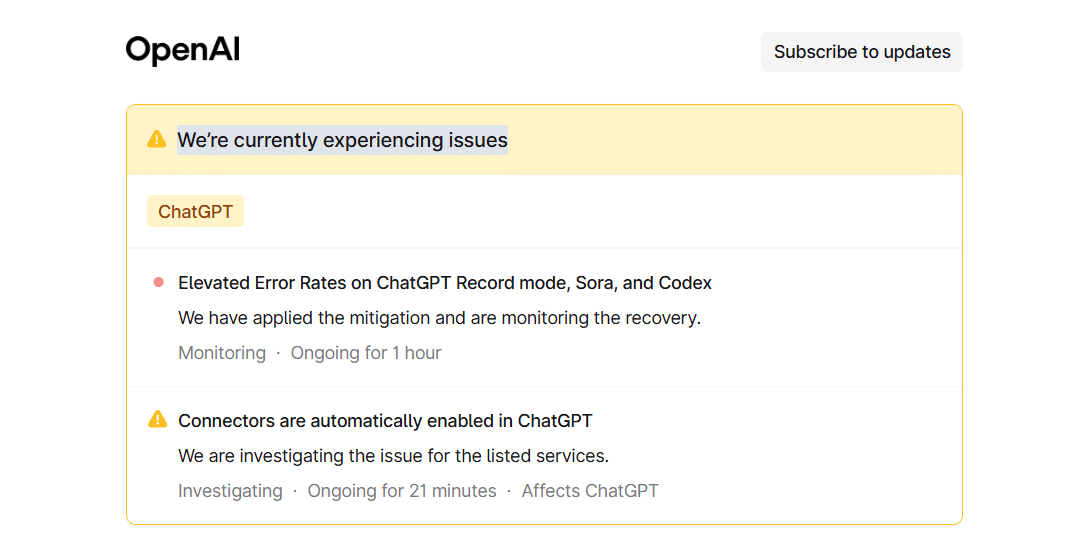Select the ChatGPT component tag

tap(195, 212)
